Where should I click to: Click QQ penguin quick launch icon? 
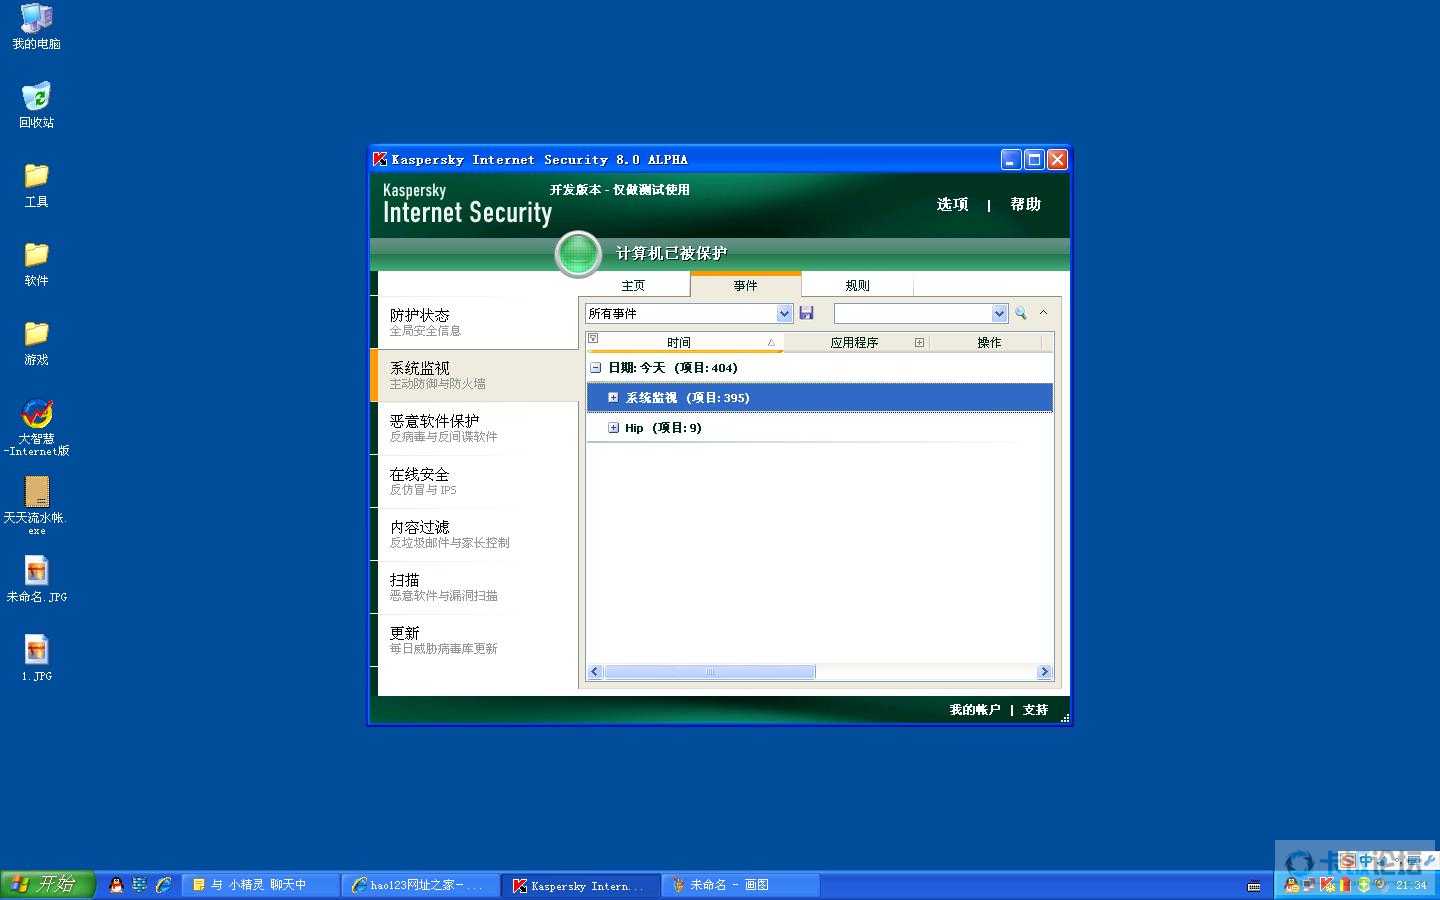coord(116,885)
